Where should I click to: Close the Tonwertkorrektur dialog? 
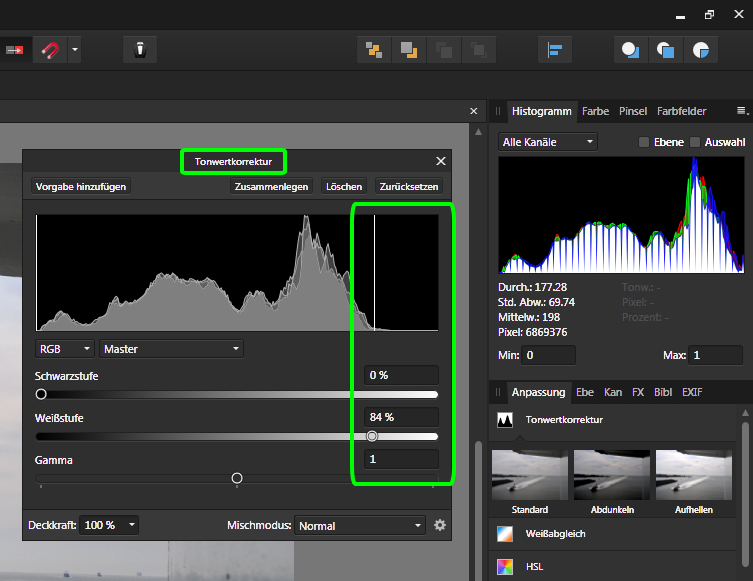pos(441,161)
